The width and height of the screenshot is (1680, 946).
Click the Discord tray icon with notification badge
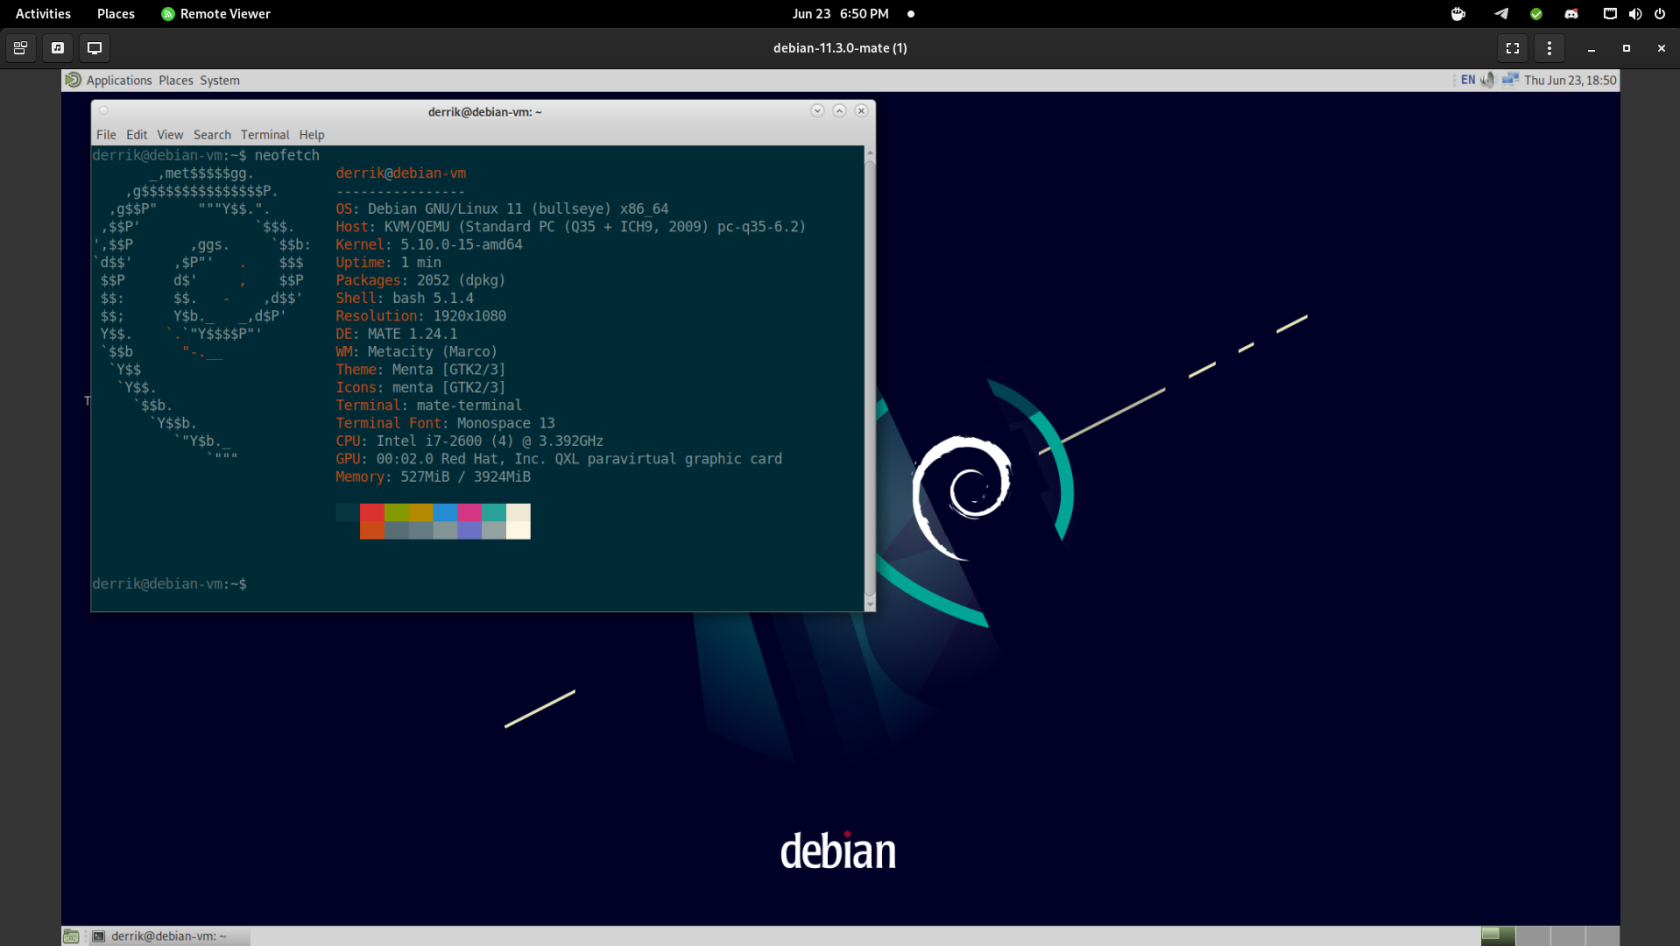point(1571,13)
